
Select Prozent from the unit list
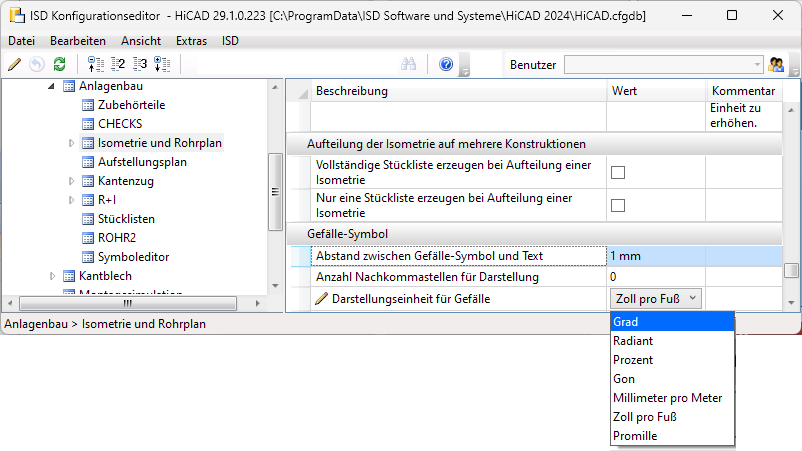673,360
